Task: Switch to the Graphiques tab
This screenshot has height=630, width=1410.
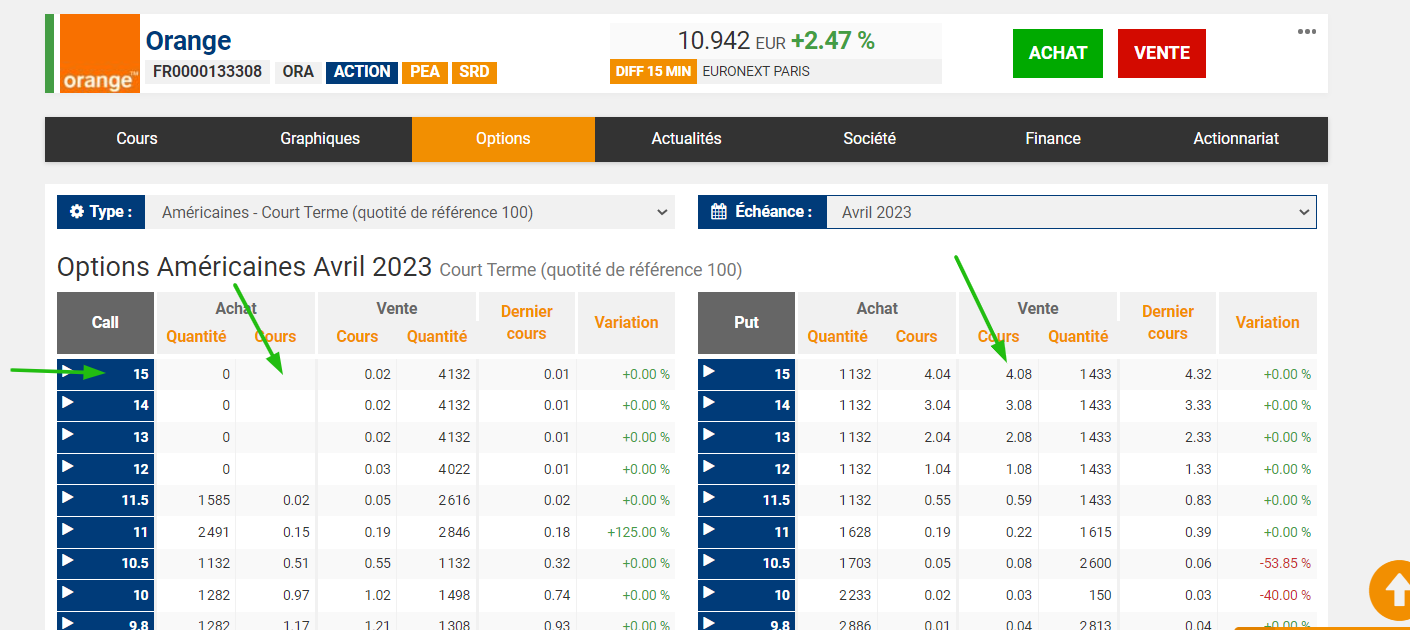Action: (320, 139)
